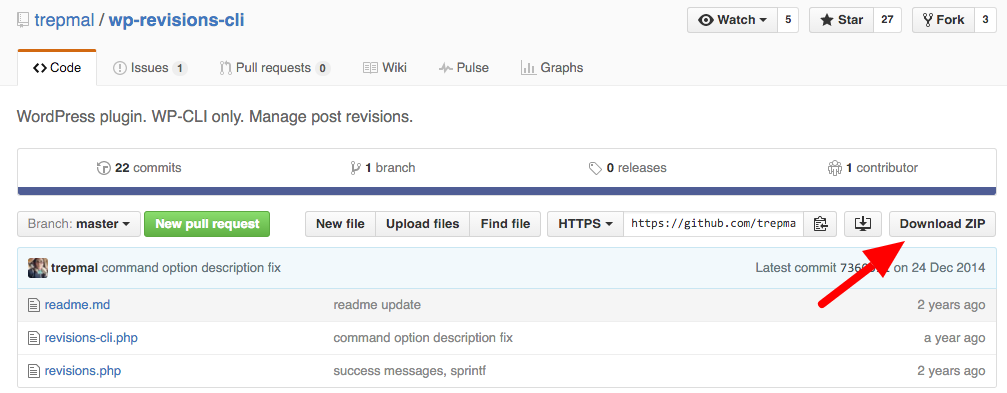Open the Pulse tab
Viewport: 1007px width, 393px height.
click(464, 67)
